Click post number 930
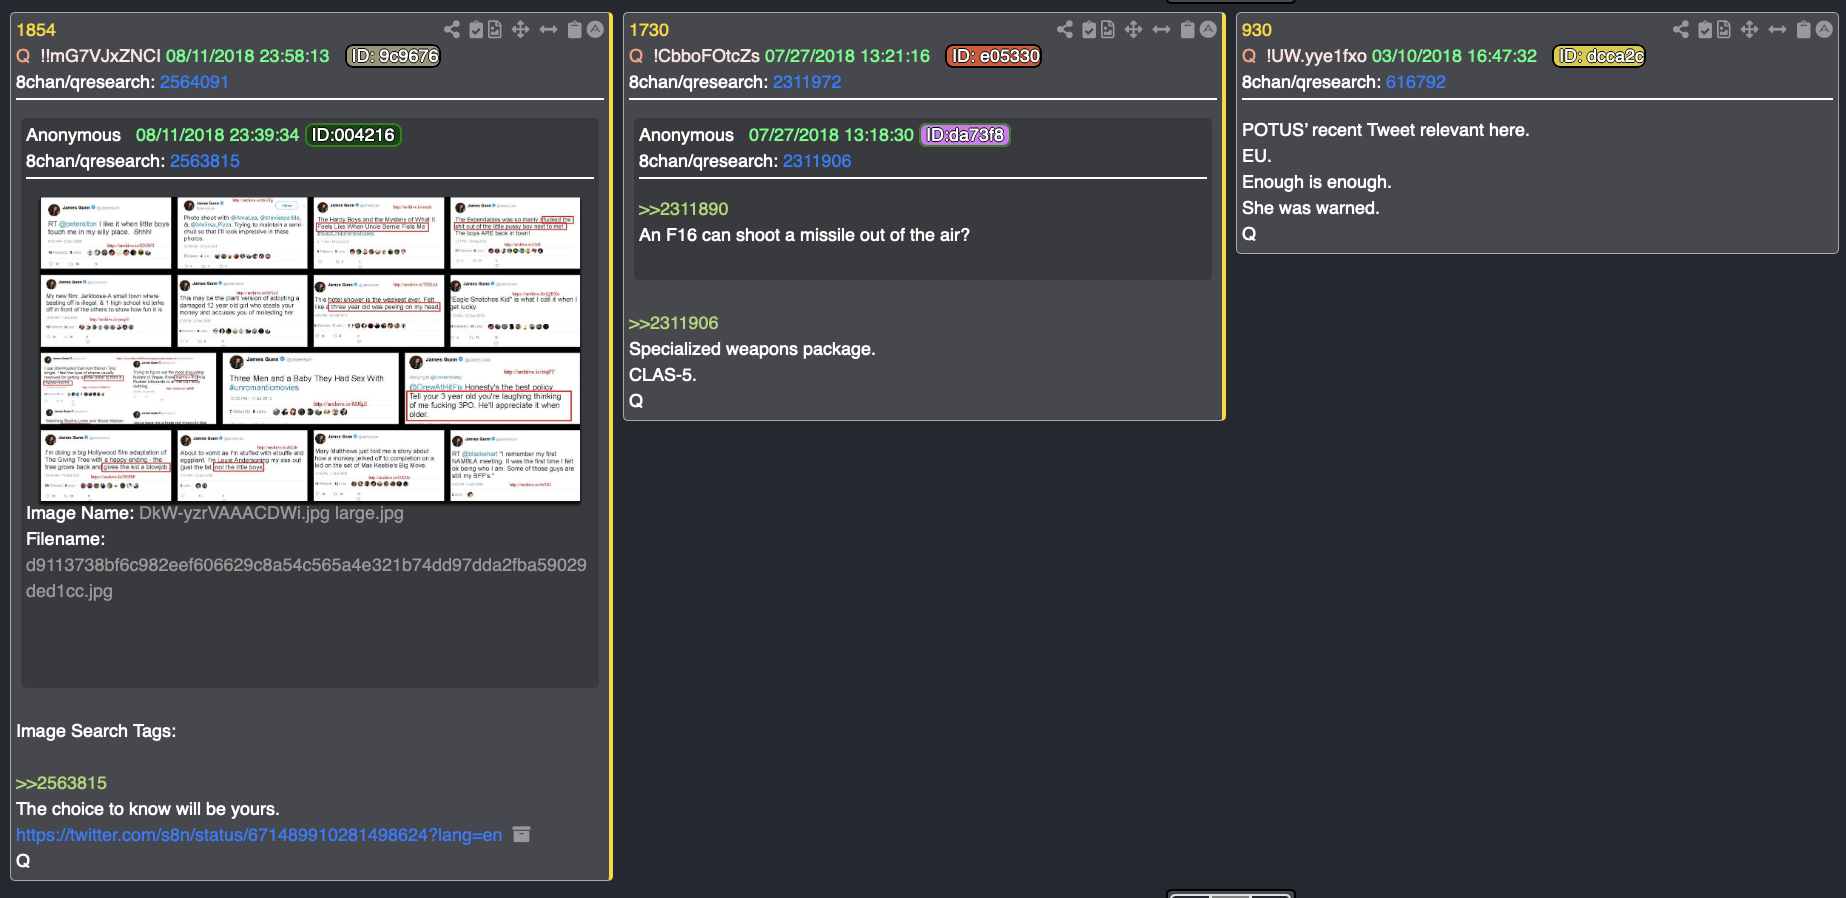The width and height of the screenshot is (1846, 898). click(x=1257, y=30)
